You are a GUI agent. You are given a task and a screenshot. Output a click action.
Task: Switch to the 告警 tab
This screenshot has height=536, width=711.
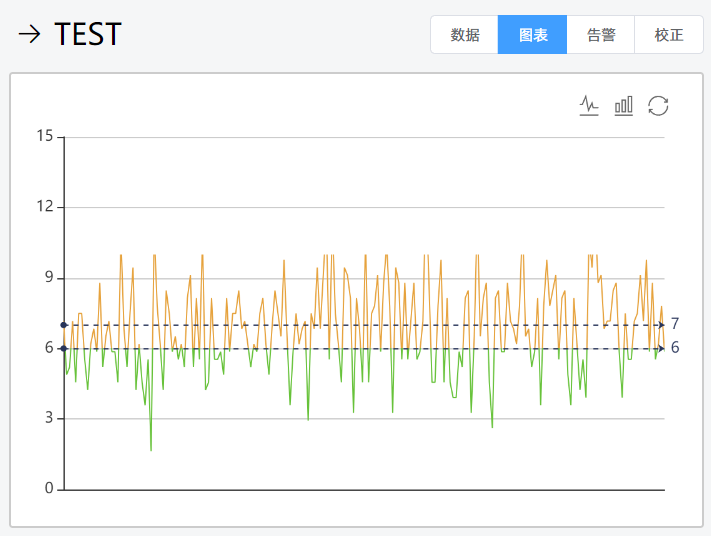[x=600, y=35]
